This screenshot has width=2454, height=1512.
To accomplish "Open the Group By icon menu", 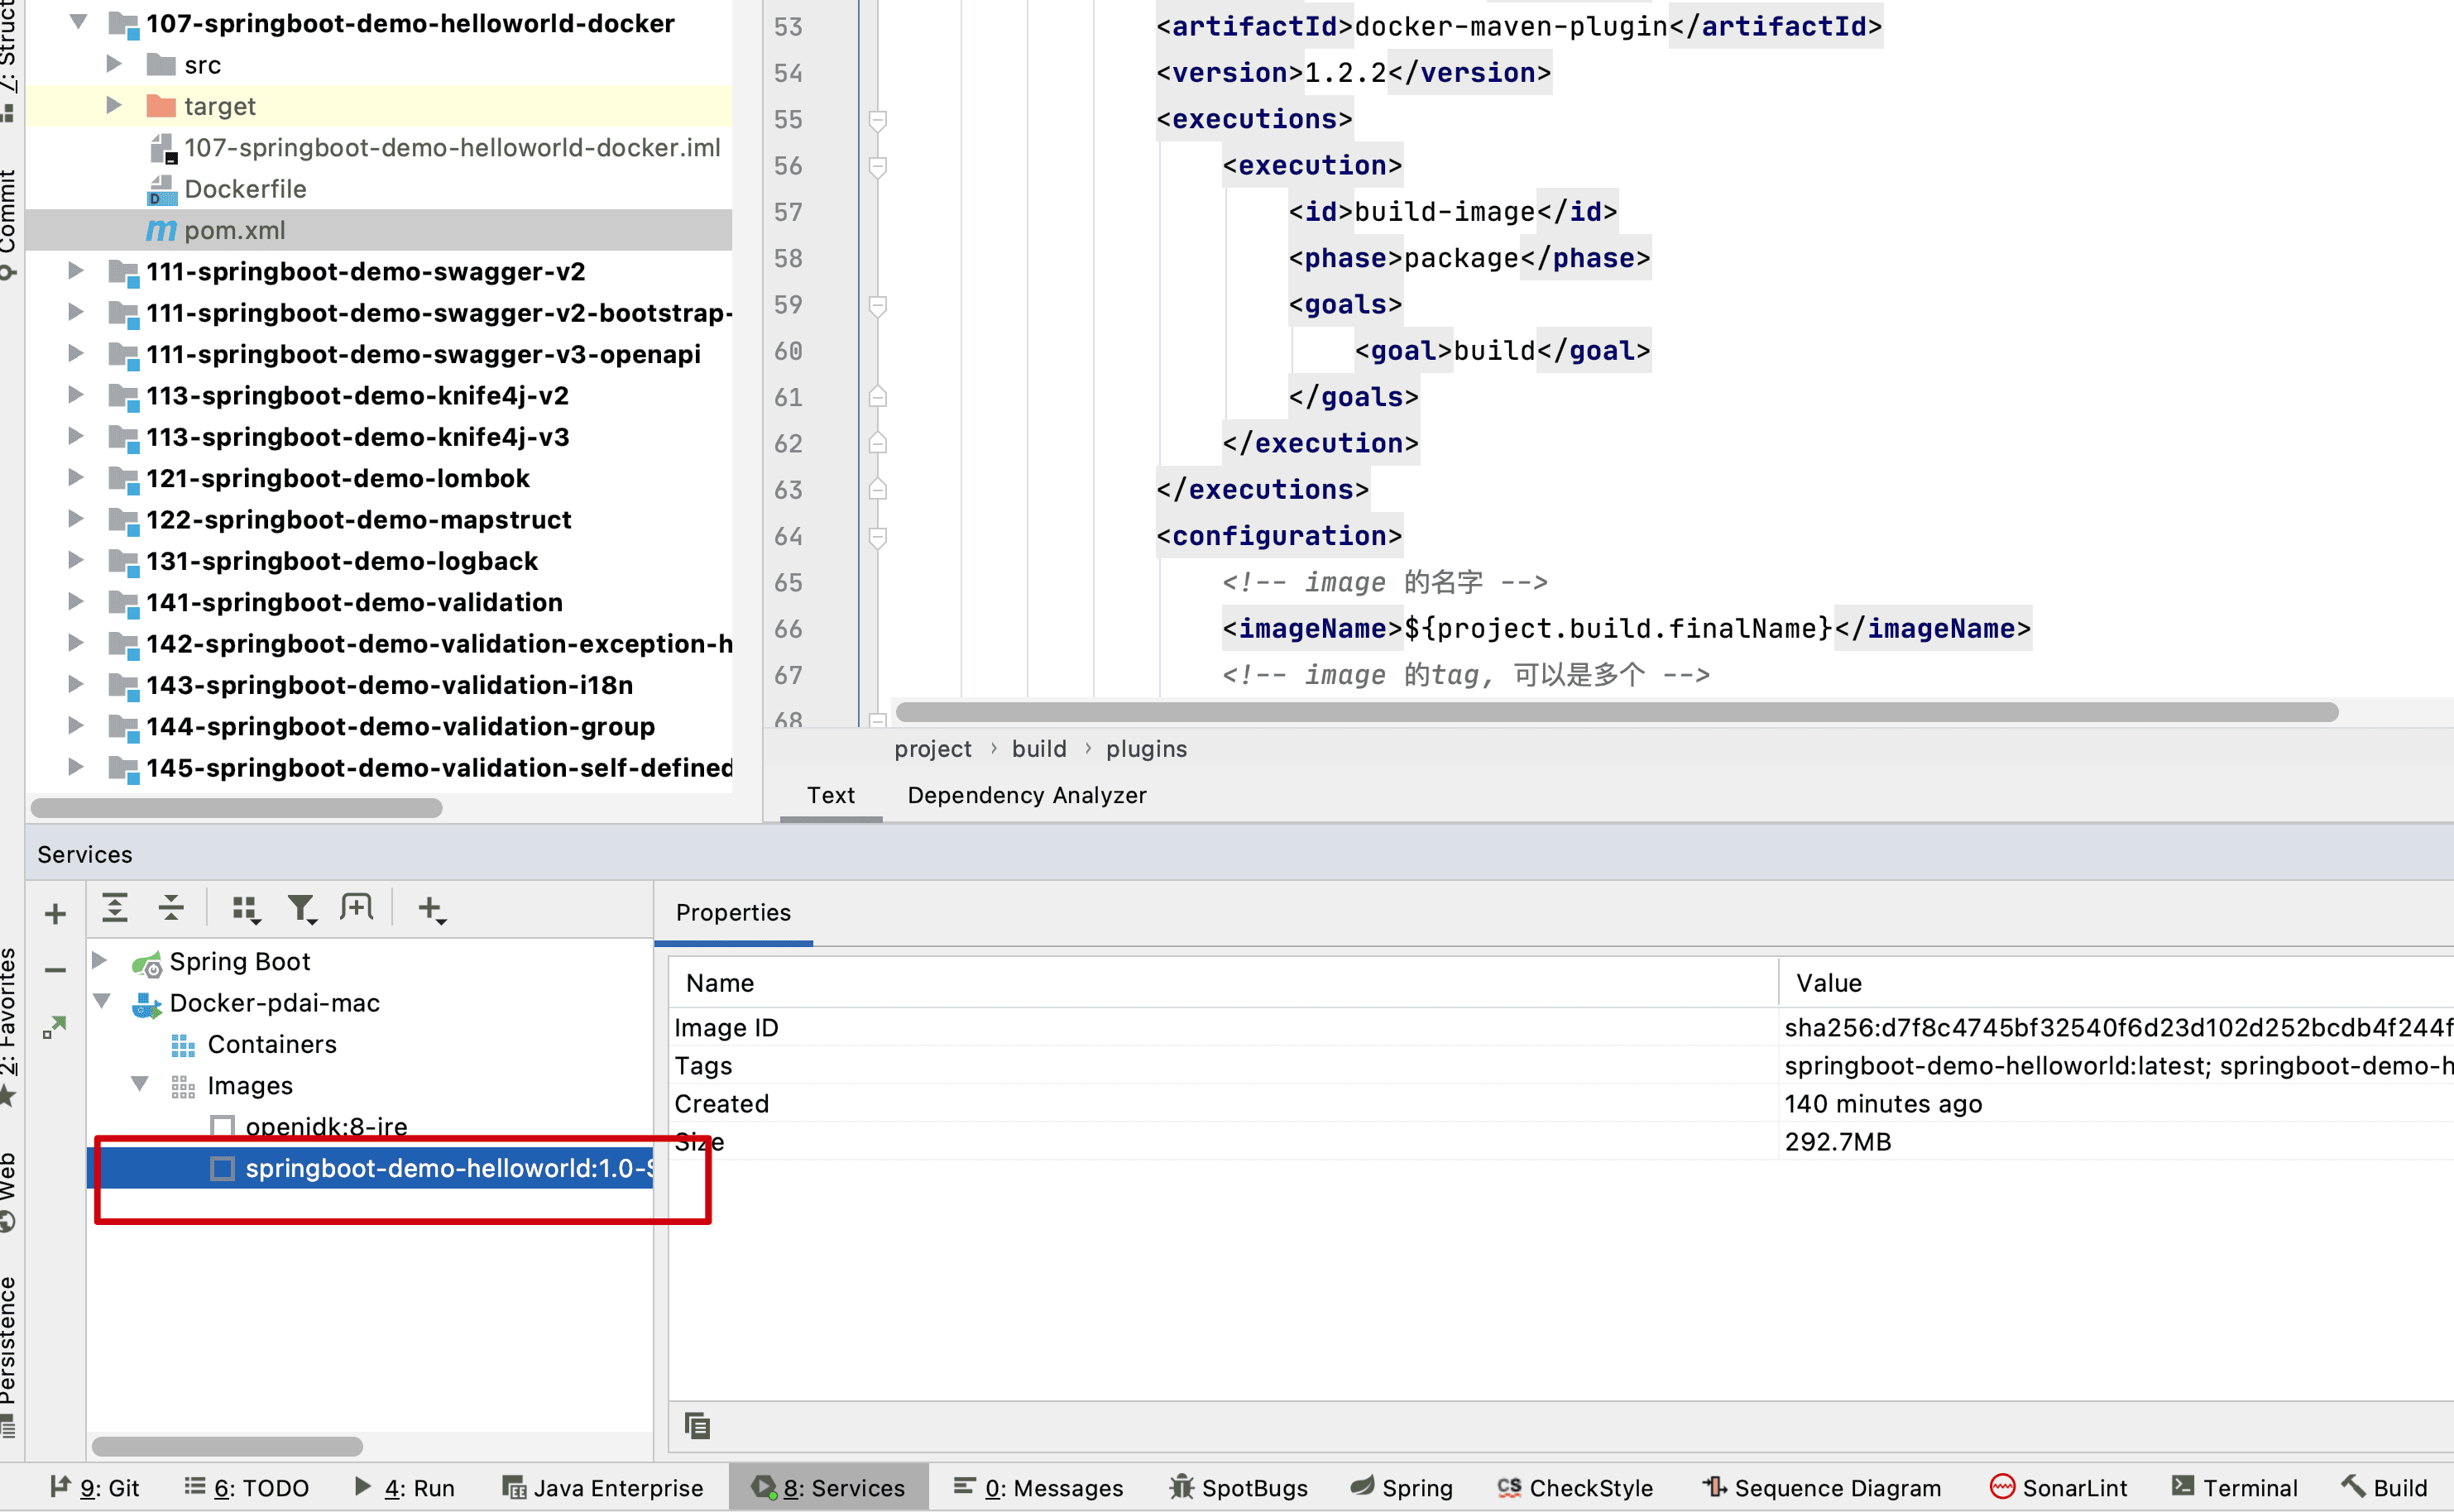I will (245, 908).
